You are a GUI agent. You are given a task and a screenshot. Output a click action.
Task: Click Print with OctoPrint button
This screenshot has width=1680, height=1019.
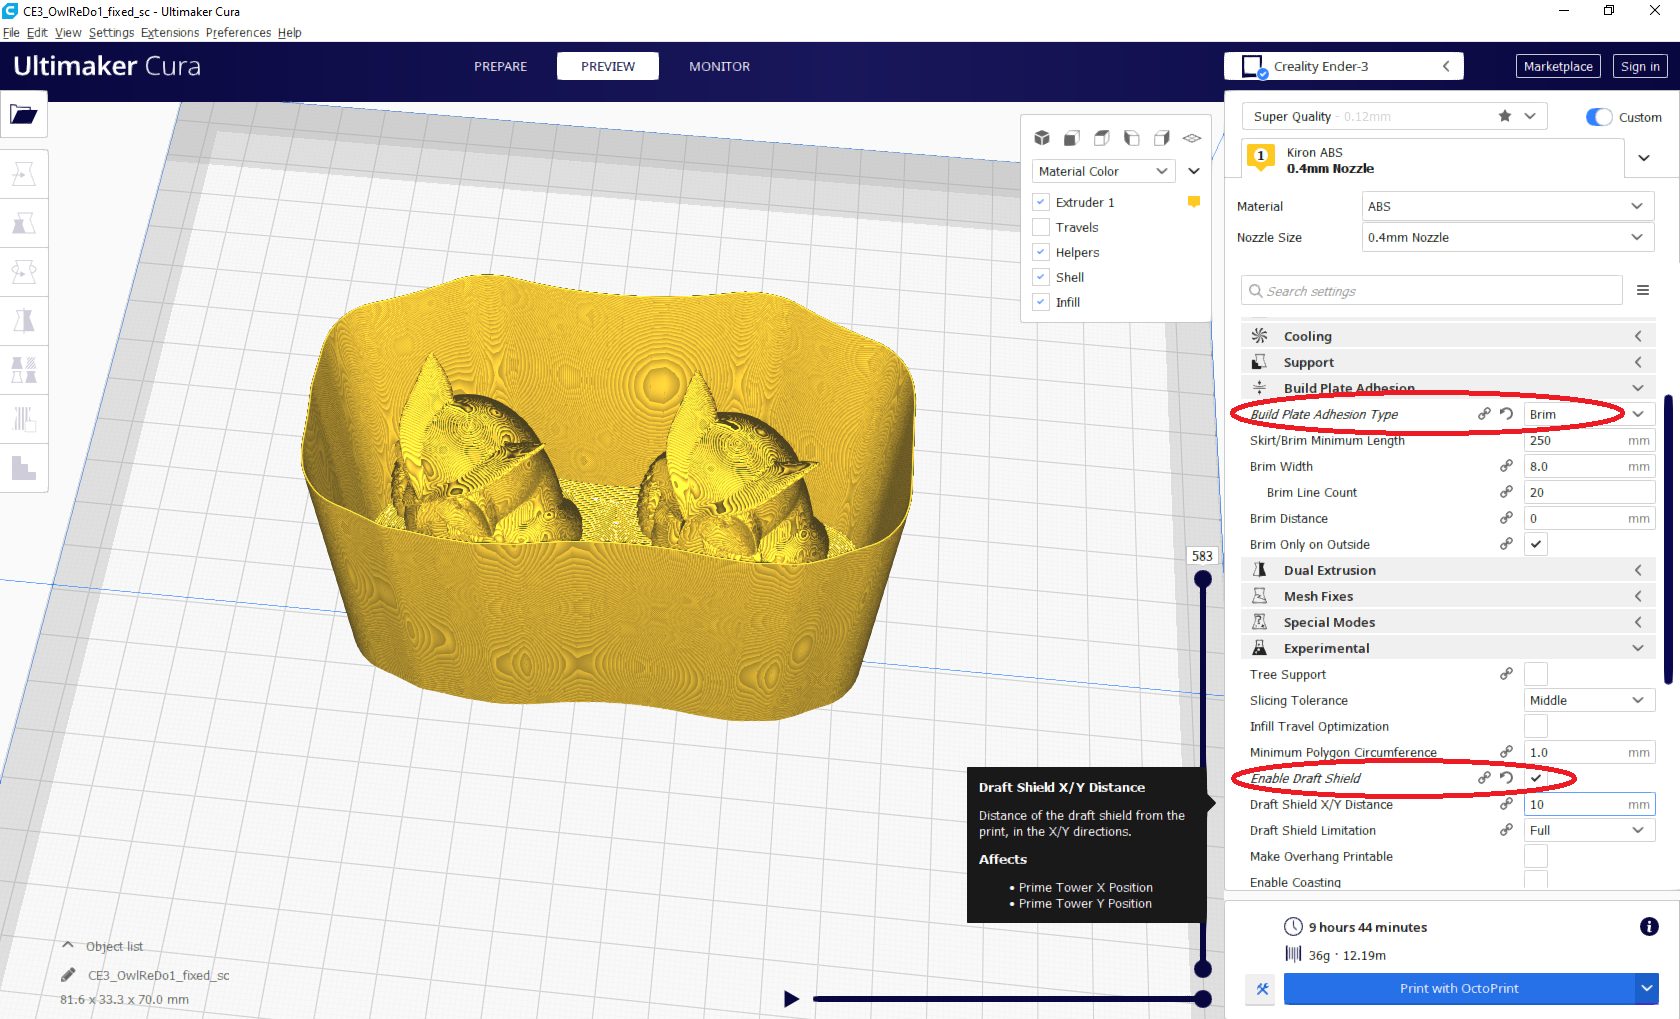click(1459, 989)
